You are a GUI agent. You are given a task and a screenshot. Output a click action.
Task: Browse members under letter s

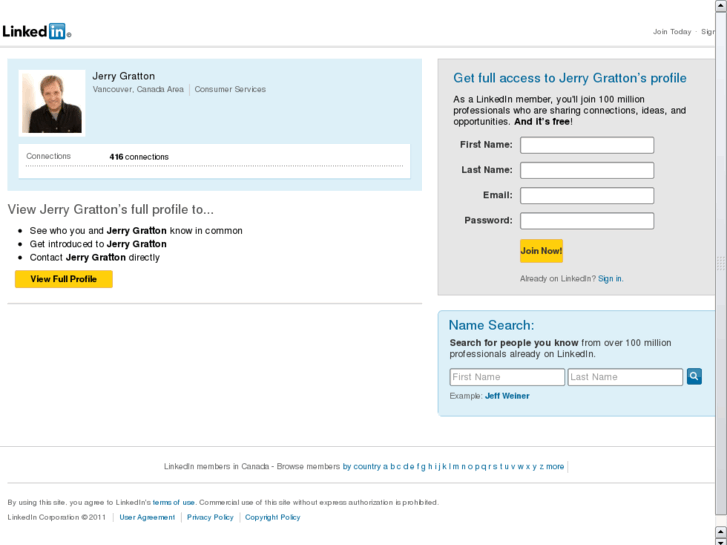point(495,467)
